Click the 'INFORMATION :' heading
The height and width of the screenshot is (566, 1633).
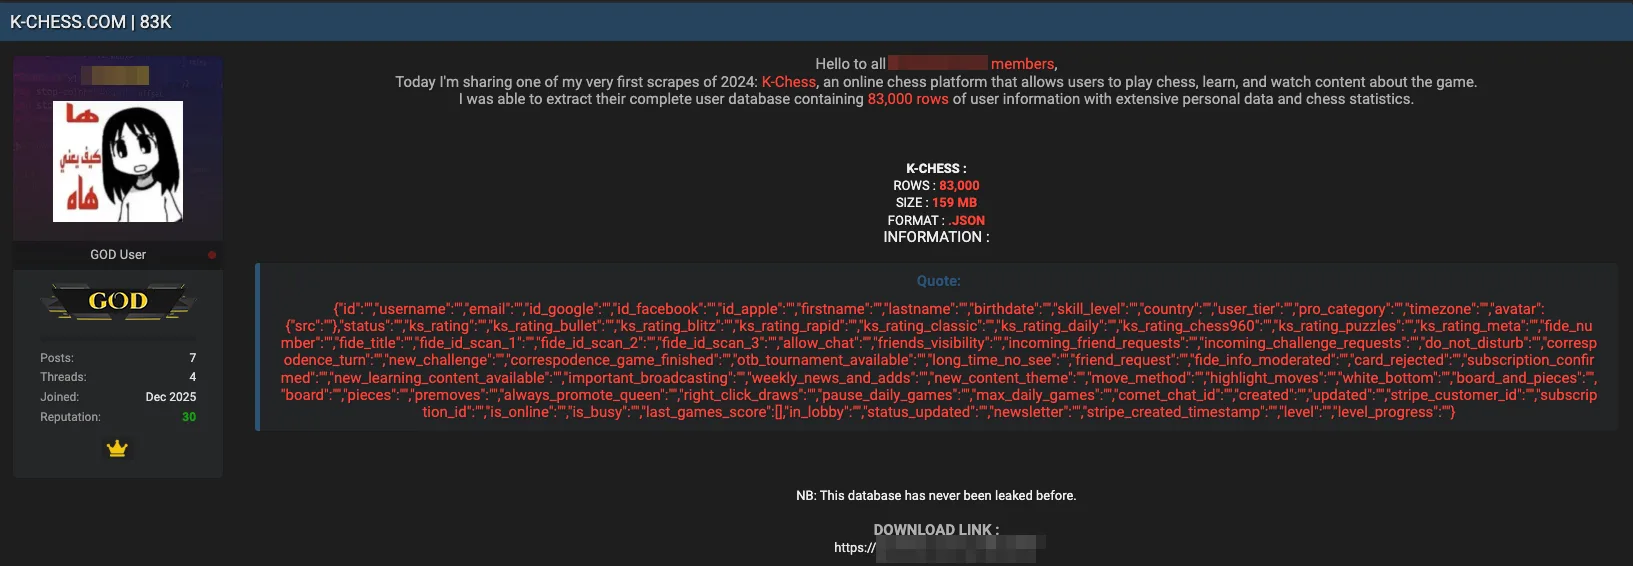coord(936,237)
